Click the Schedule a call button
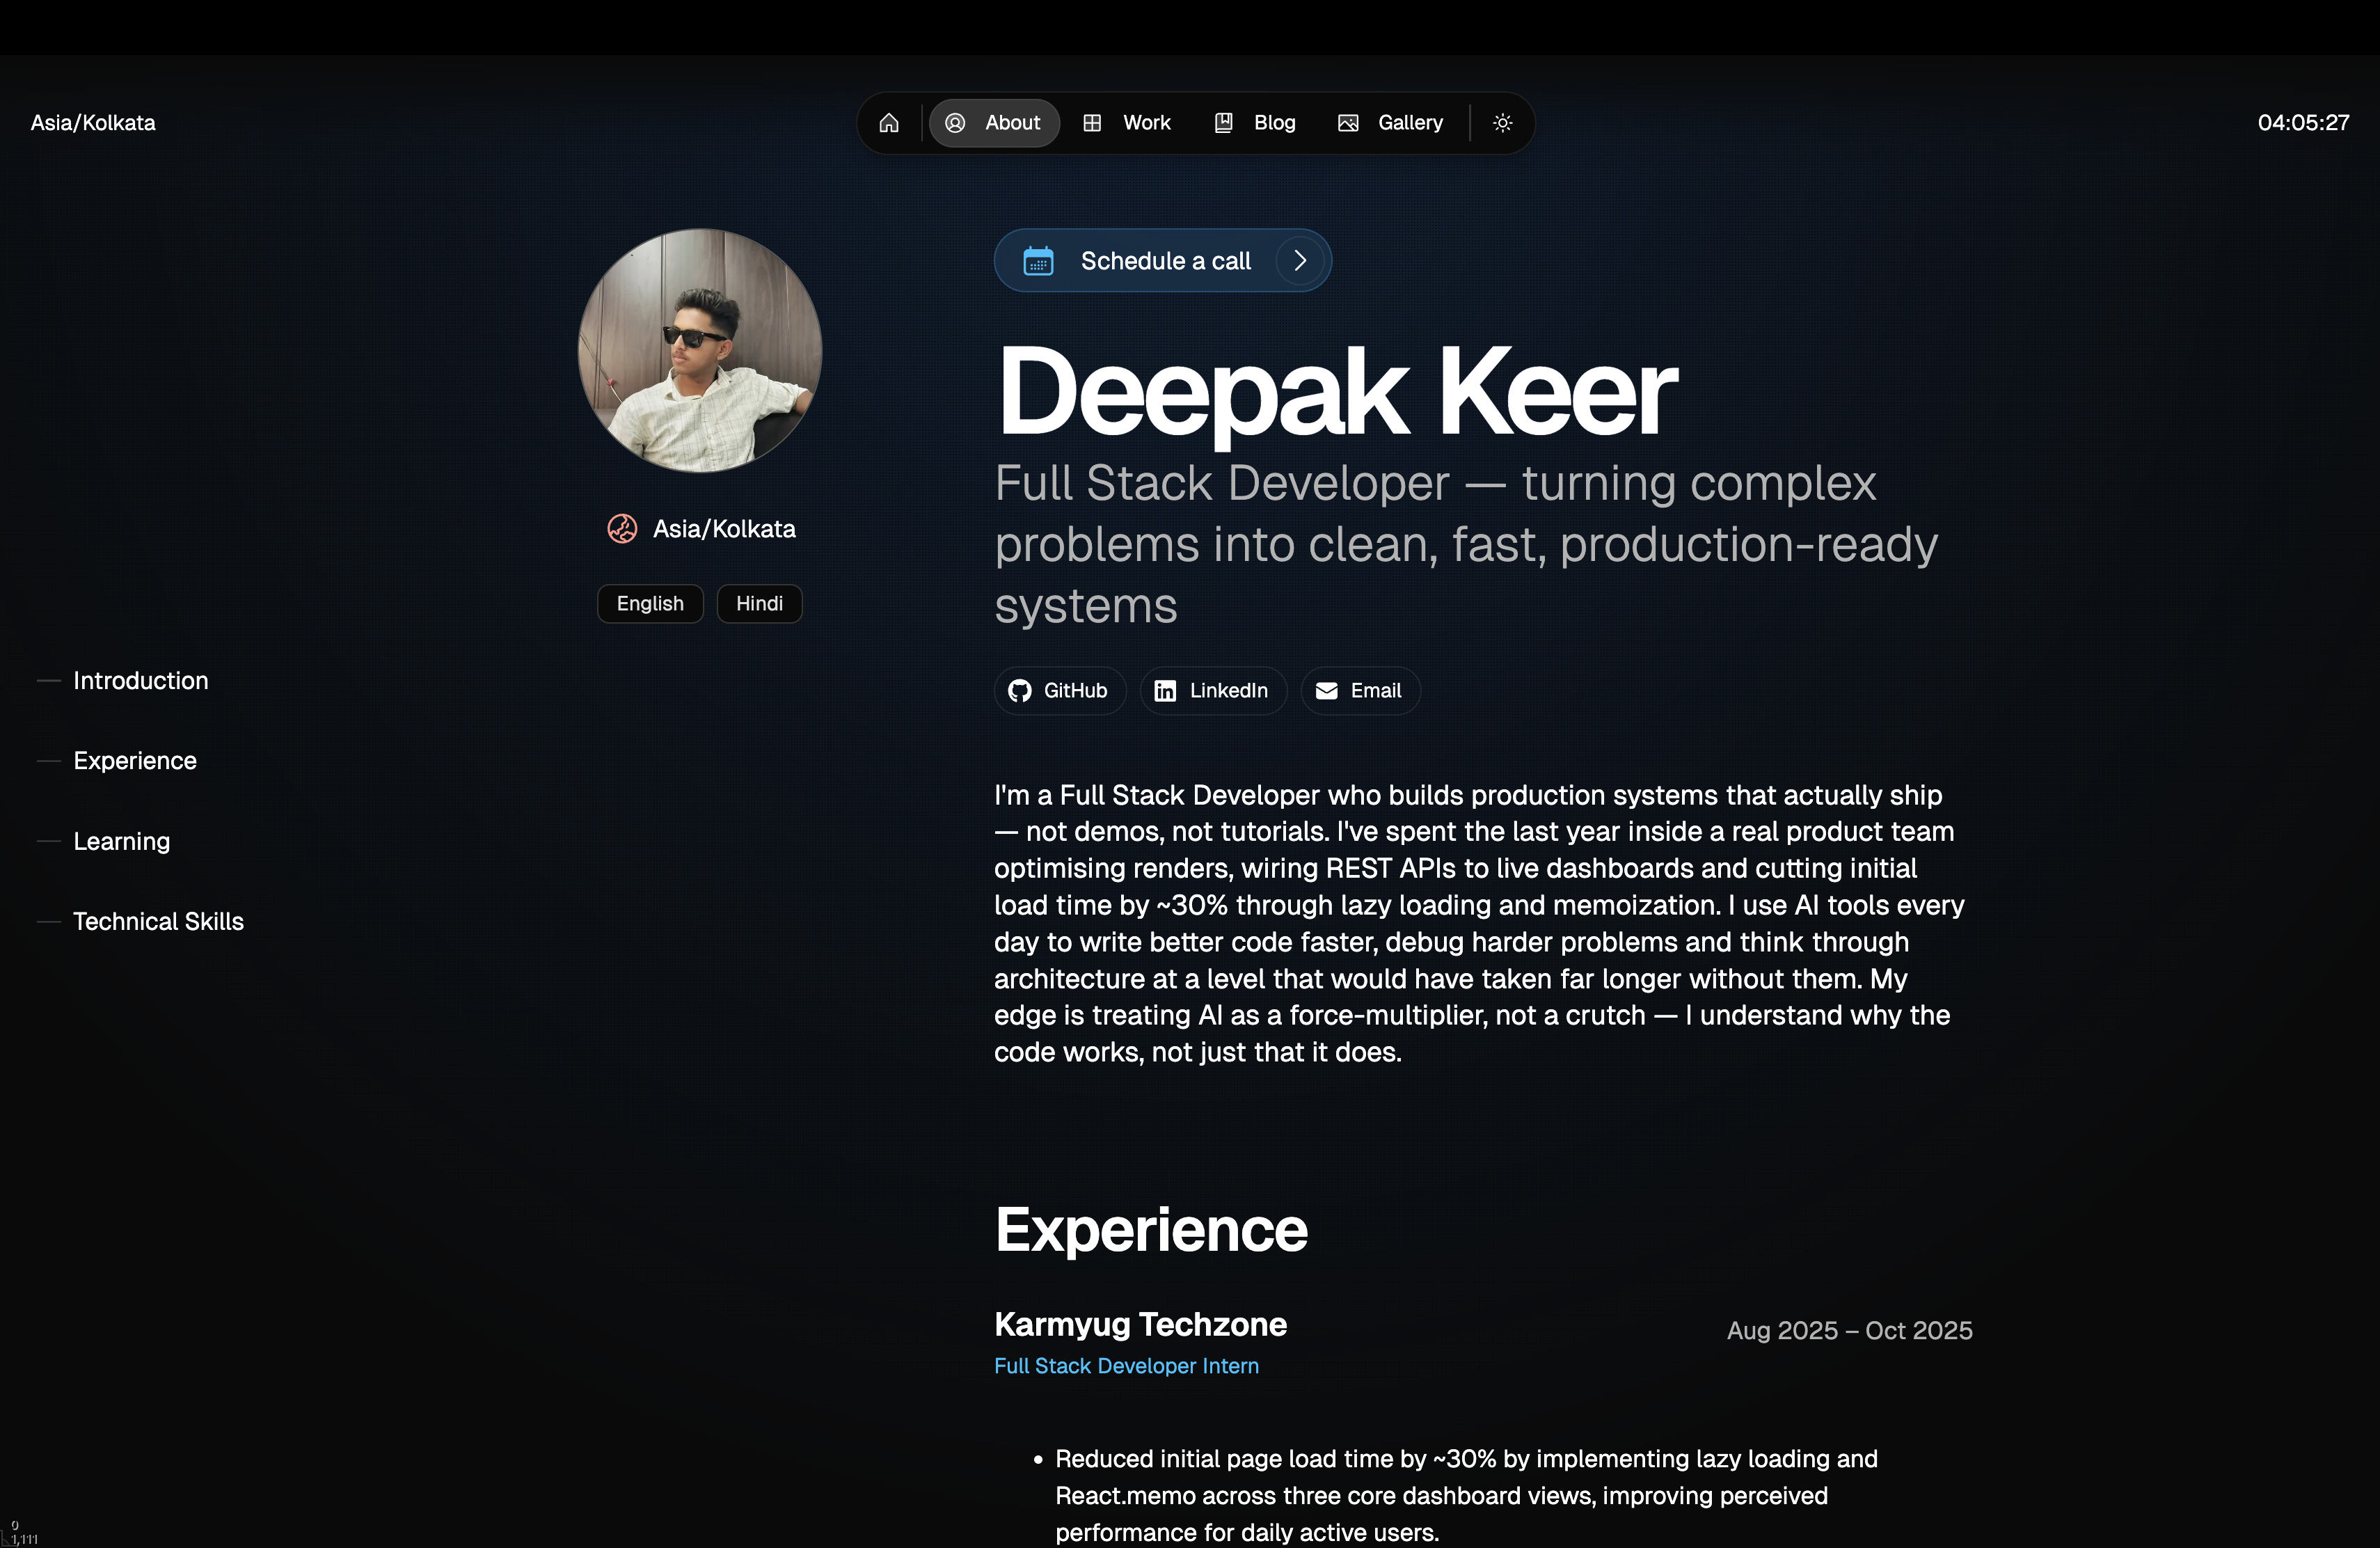The height and width of the screenshot is (1548, 2380). [1162, 261]
